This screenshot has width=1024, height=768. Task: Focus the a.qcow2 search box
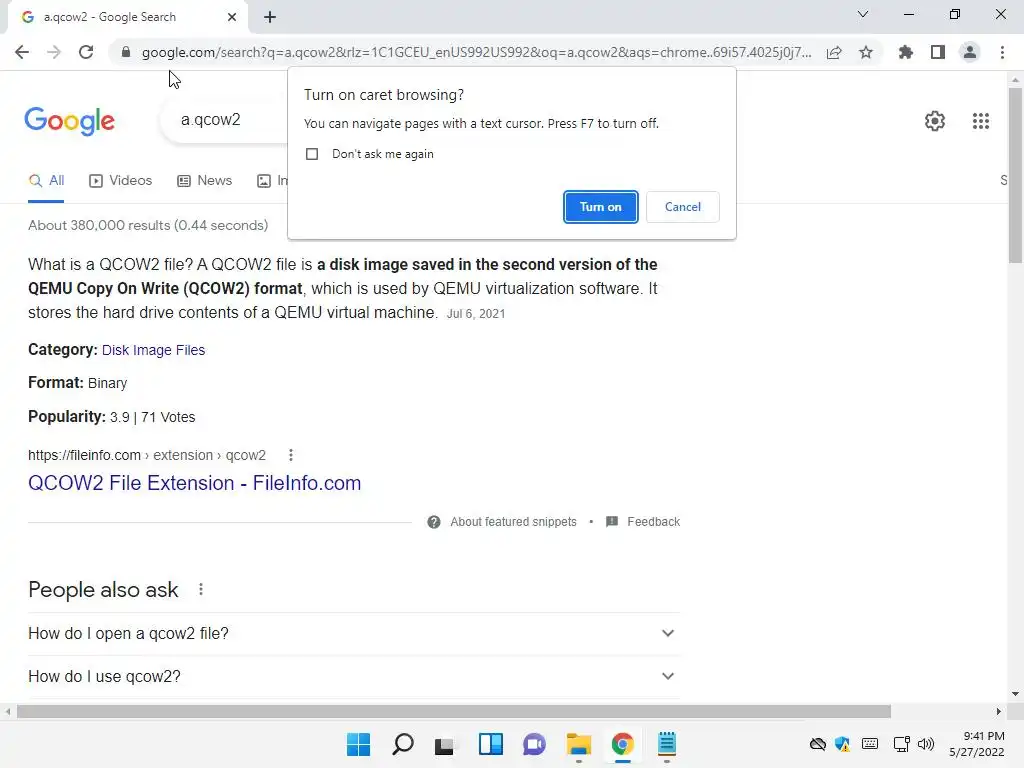coord(225,120)
